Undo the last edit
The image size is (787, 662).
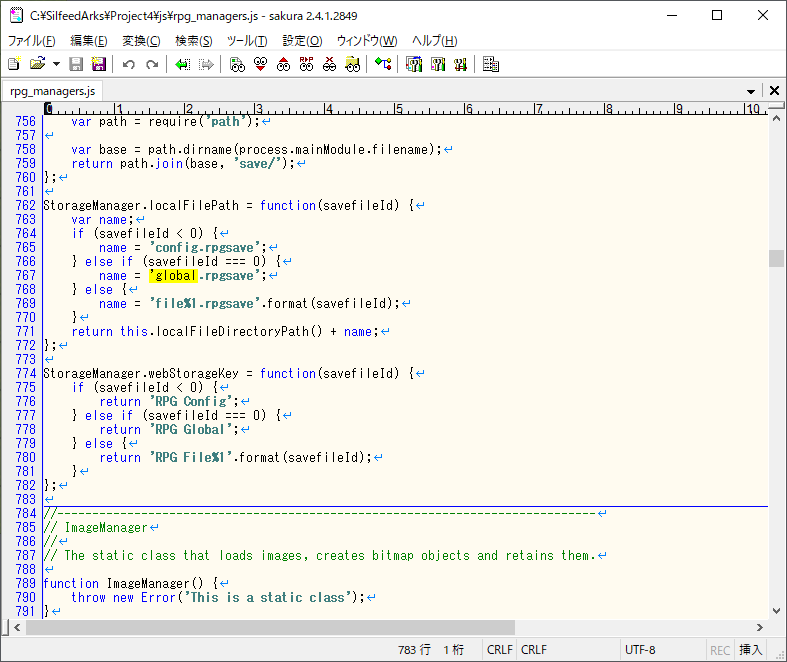pos(129,64)
